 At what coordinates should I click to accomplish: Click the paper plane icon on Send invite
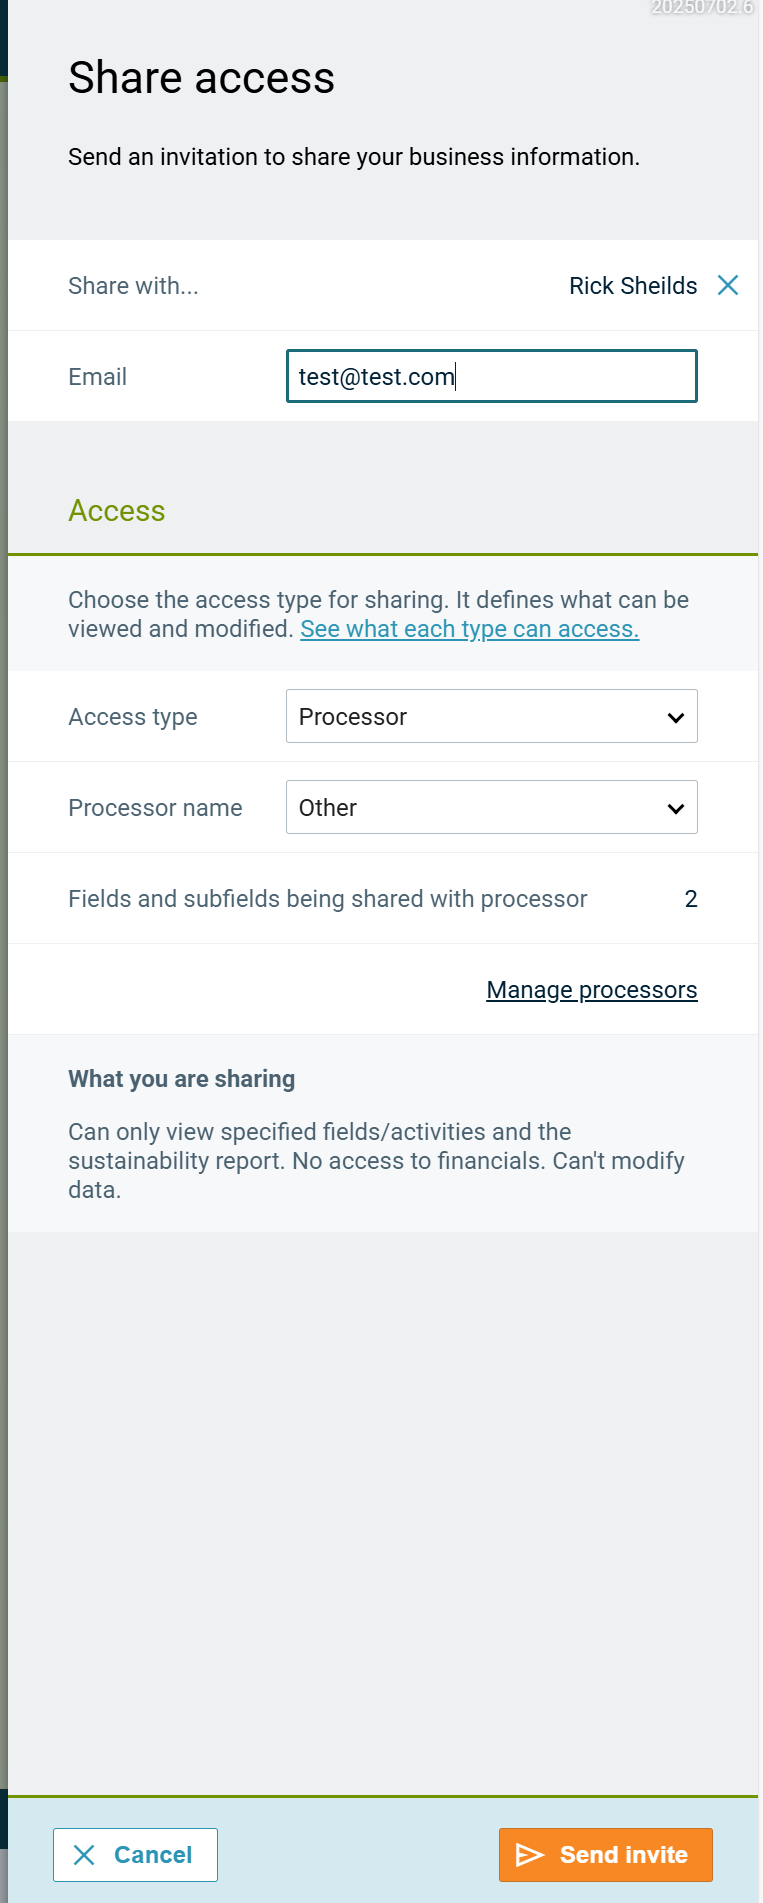tap(530, 1855)
